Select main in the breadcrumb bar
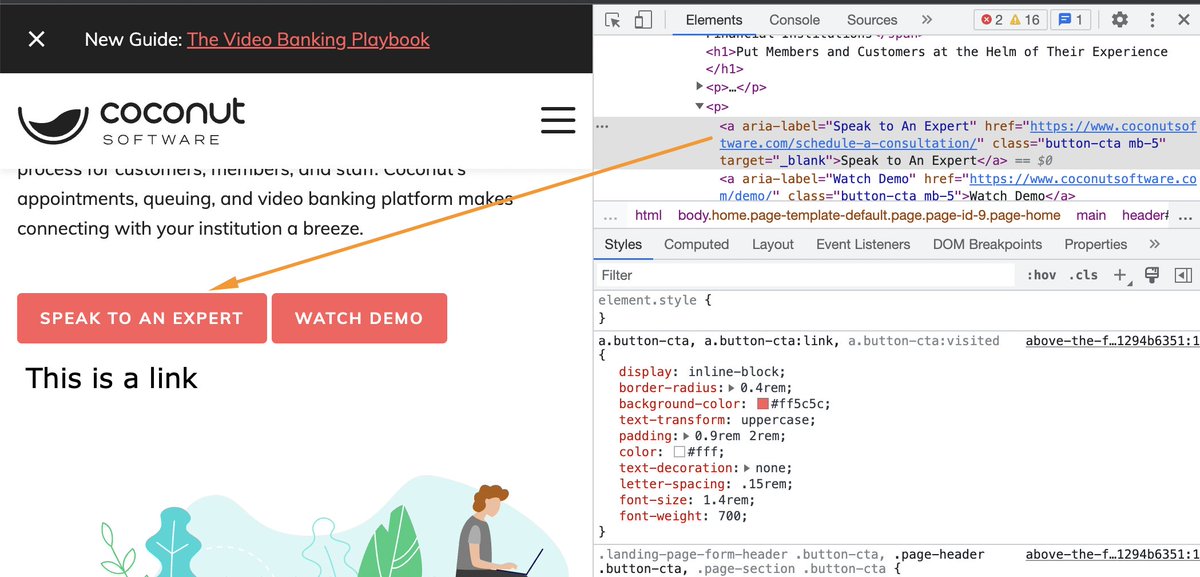The height and width of the screenshot is (577, 1200). pos(1091,215)
